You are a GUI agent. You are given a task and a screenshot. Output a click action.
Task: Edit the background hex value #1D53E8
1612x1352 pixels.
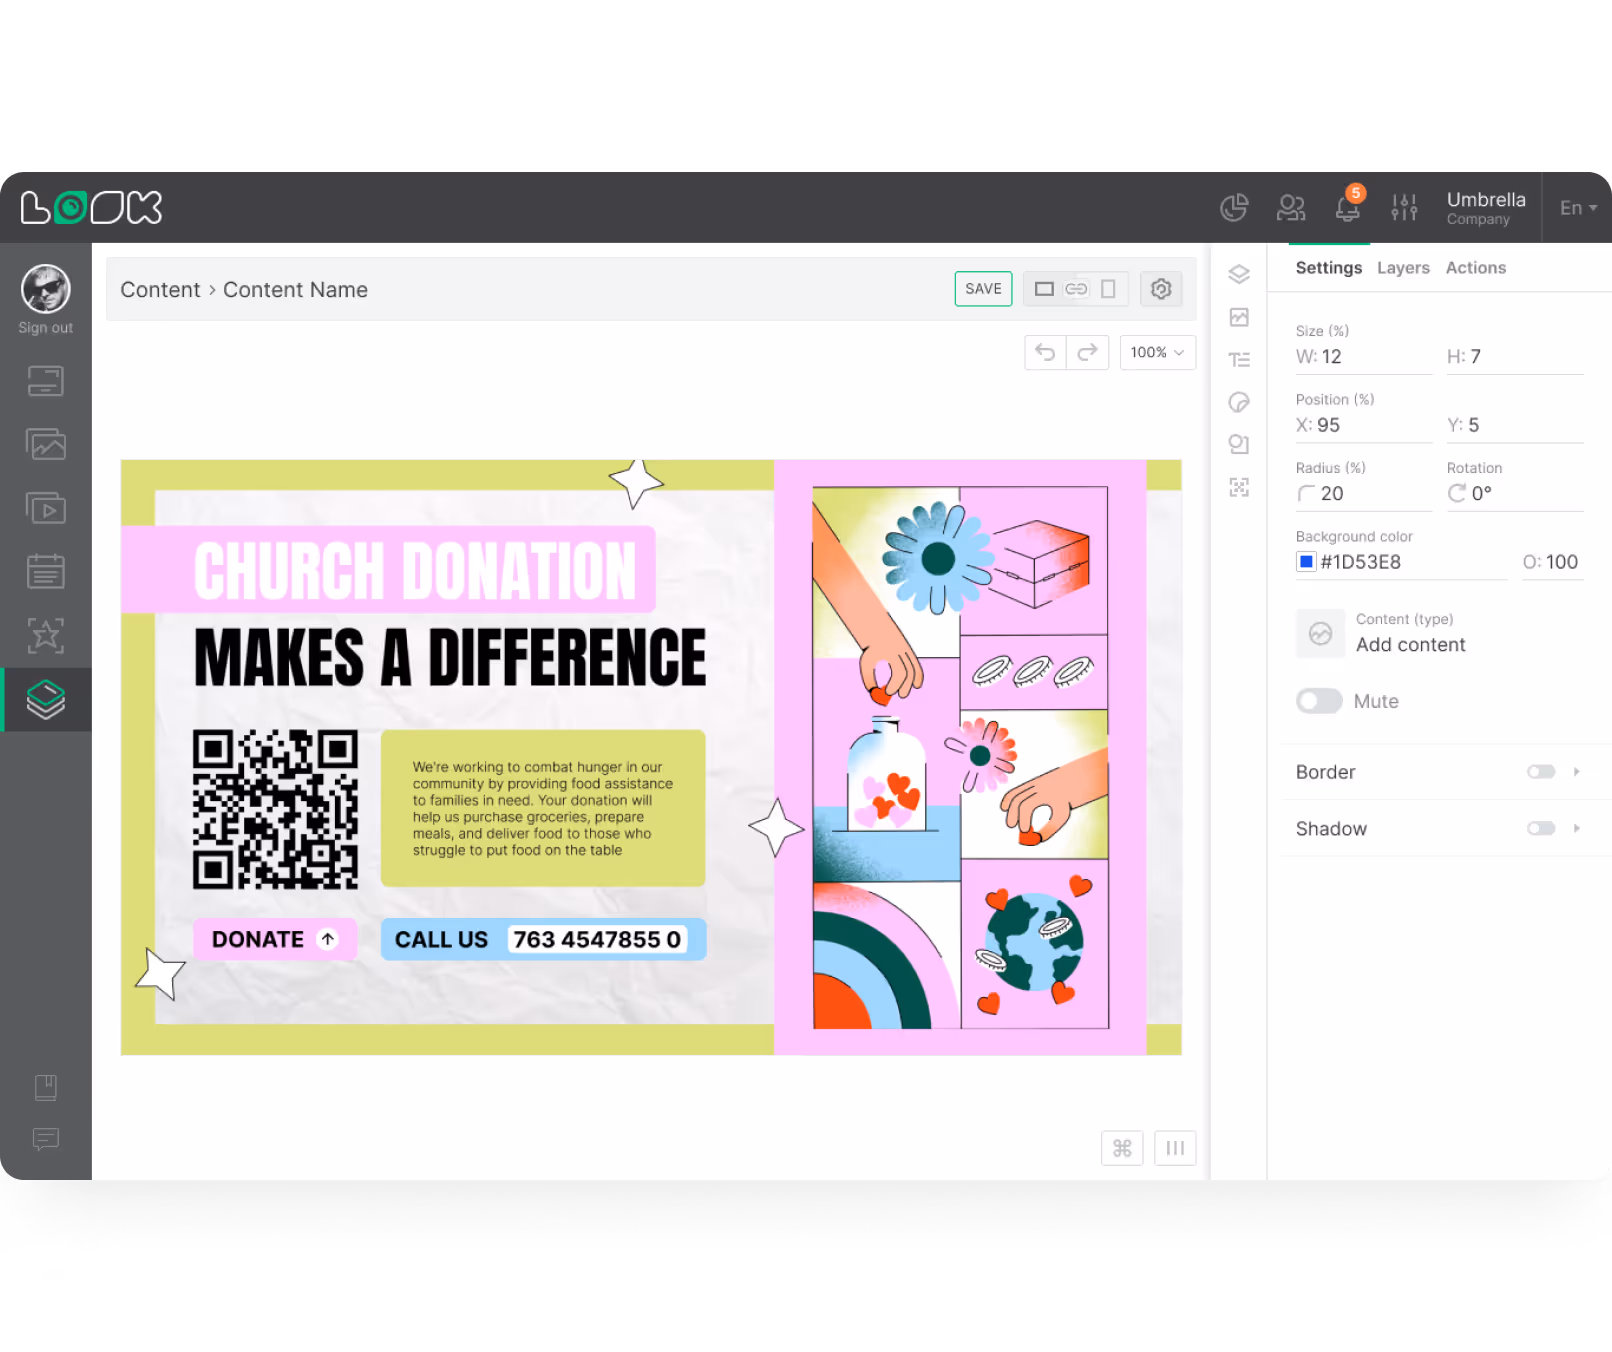tap(1361, 562)
